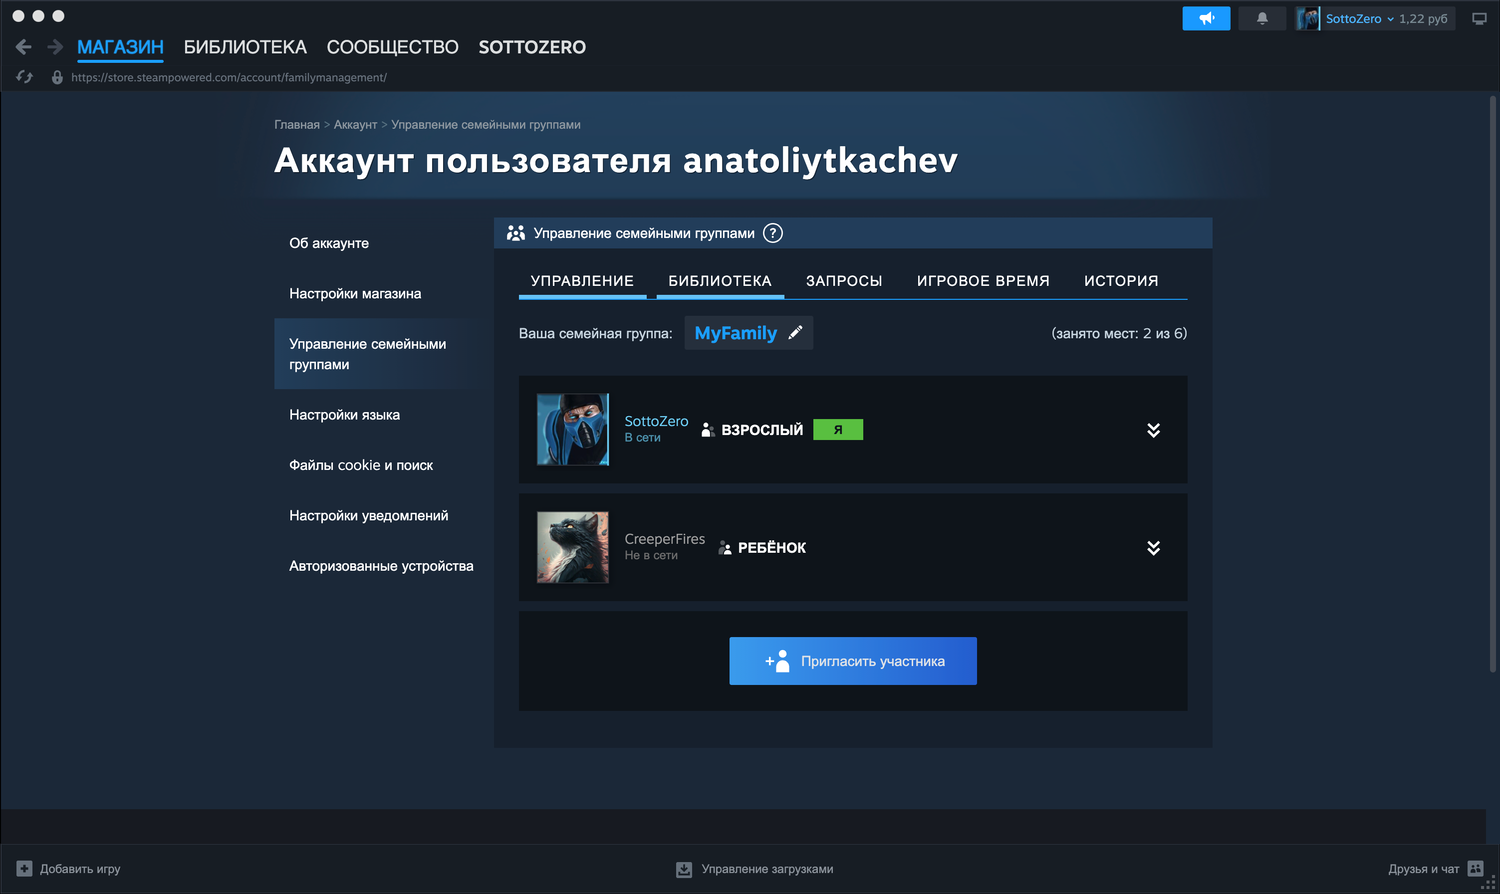This screenshot has height=894, width=1500.
Task: Open Файлы cookie и поиск
Action: pyautogui.click(x=361, y=465)
